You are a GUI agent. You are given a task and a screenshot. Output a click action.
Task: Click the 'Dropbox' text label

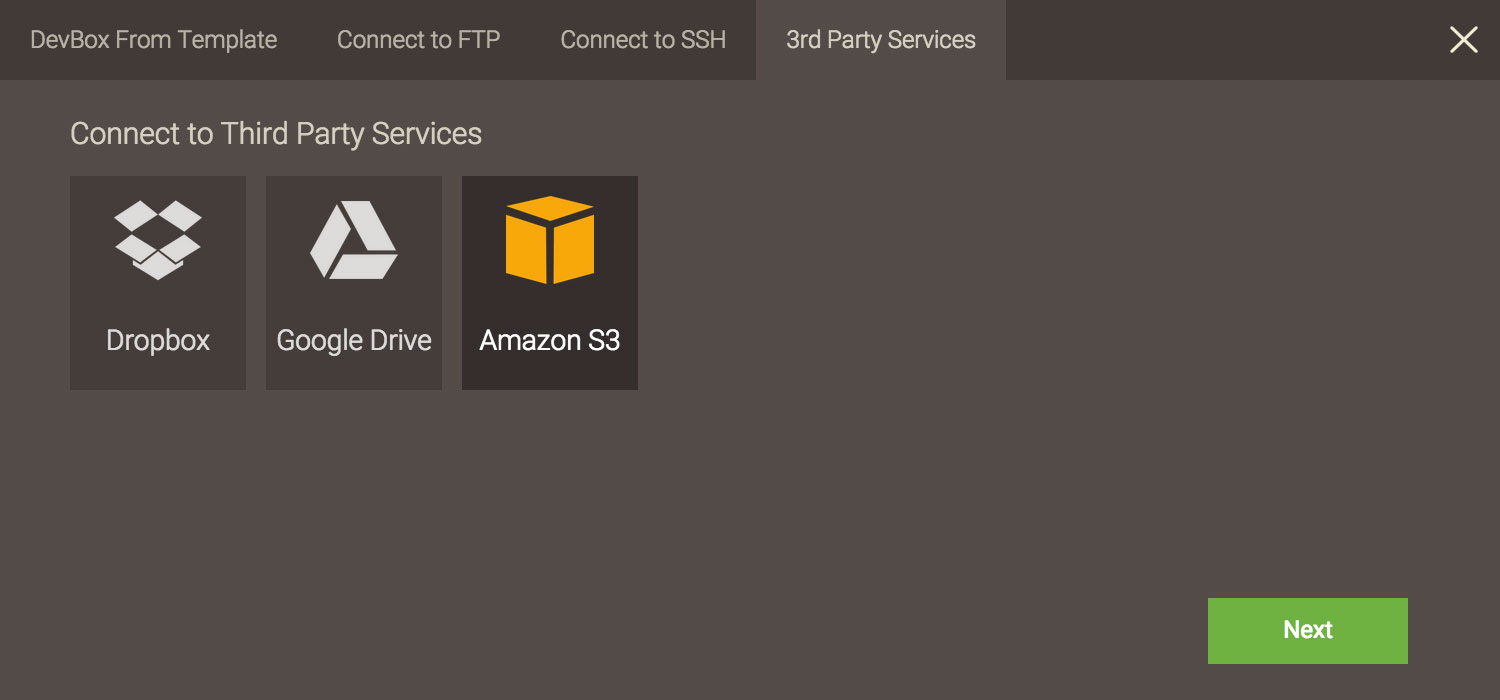(x=158, y=340)
